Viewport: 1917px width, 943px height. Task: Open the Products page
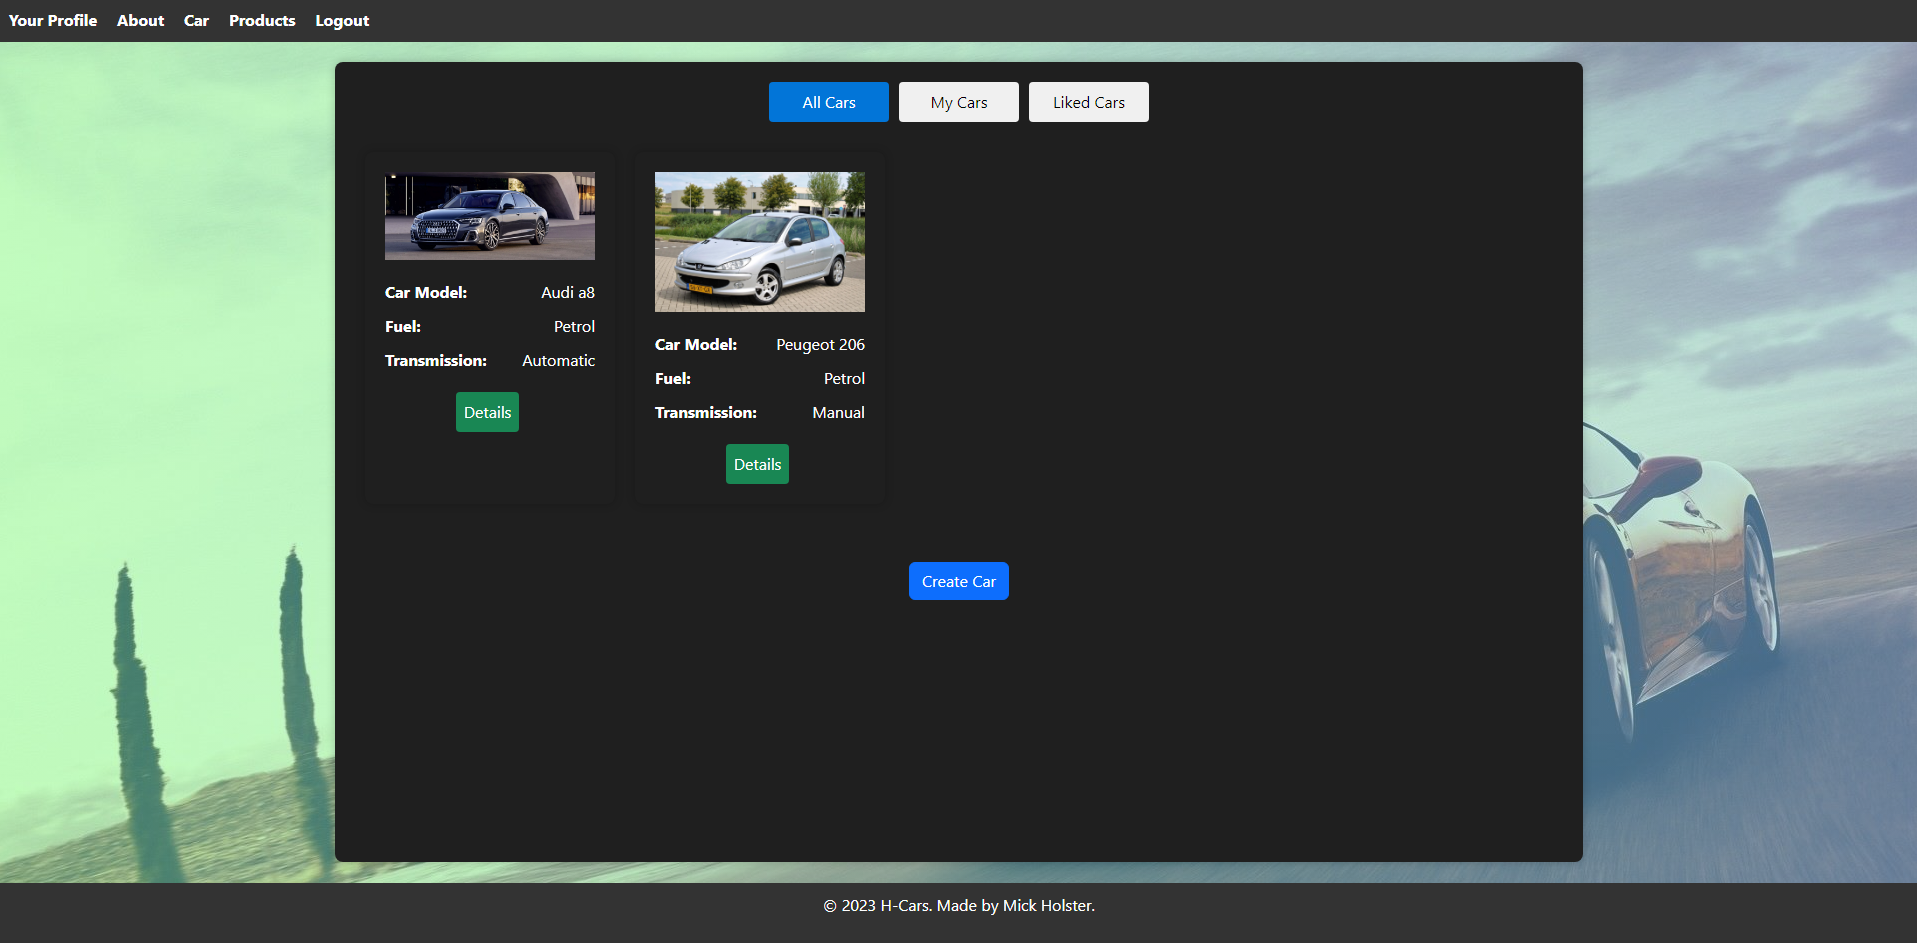(262, 20)
